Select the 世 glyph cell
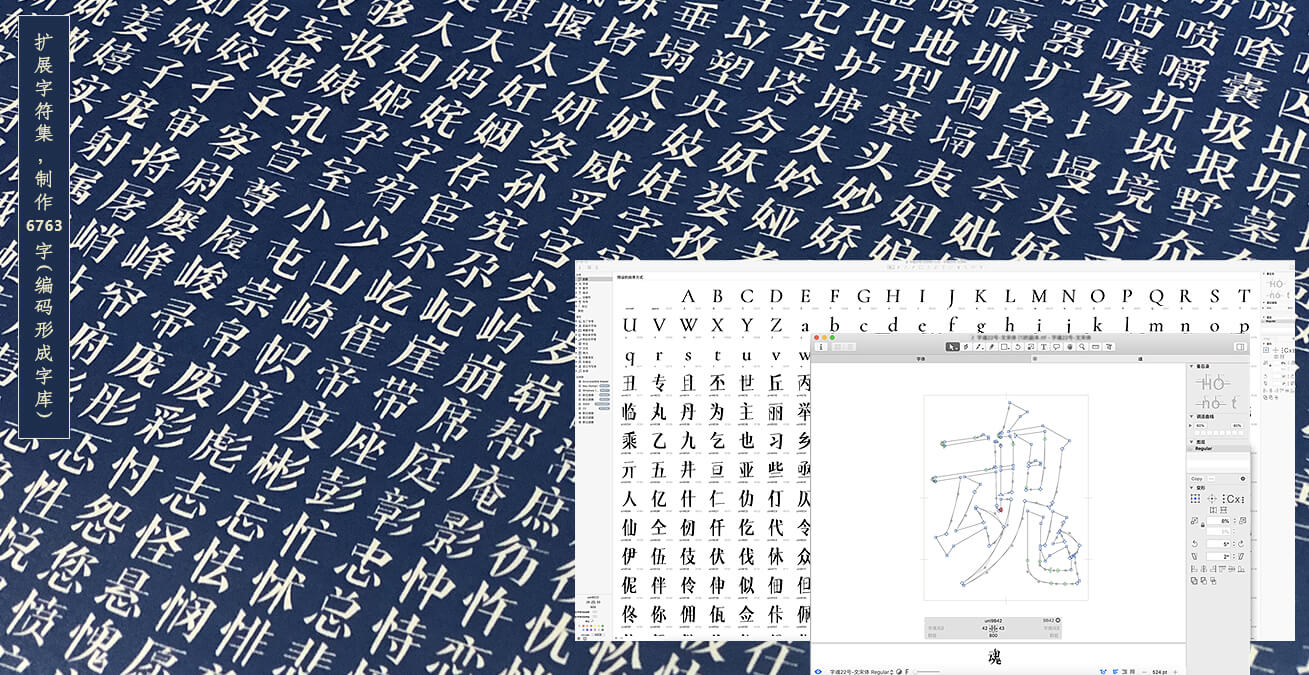This screenshot has height=675, width=1309. (x=747, y=383)
